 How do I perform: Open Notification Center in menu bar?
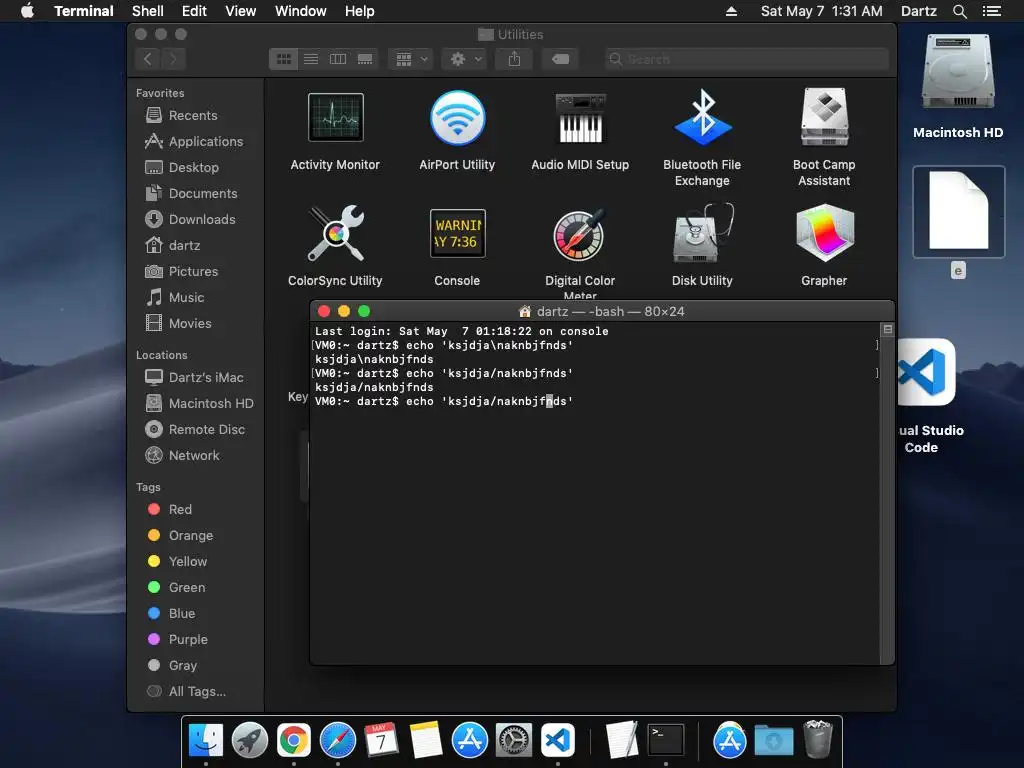pos(991,11)
